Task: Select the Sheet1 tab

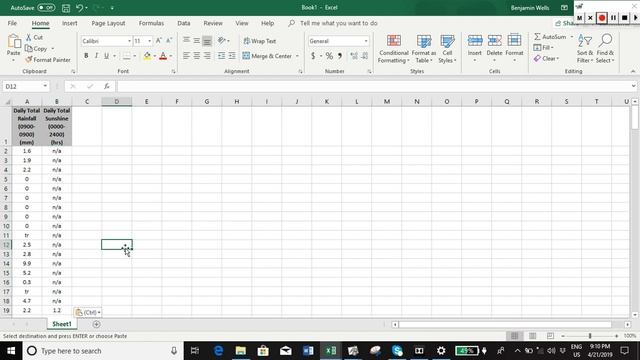Action: point(62,324)
